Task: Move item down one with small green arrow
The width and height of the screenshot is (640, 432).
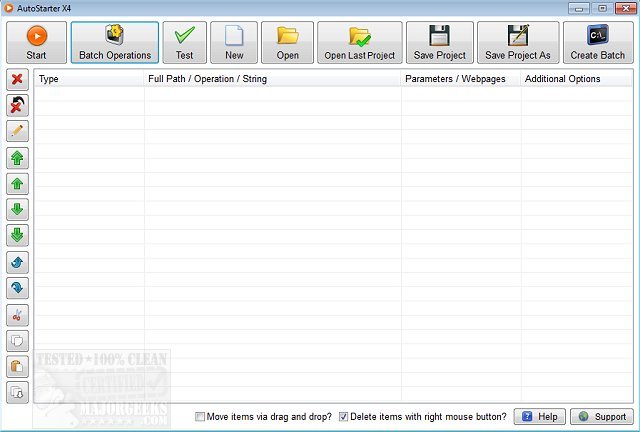Action: (x=17, y=209)
